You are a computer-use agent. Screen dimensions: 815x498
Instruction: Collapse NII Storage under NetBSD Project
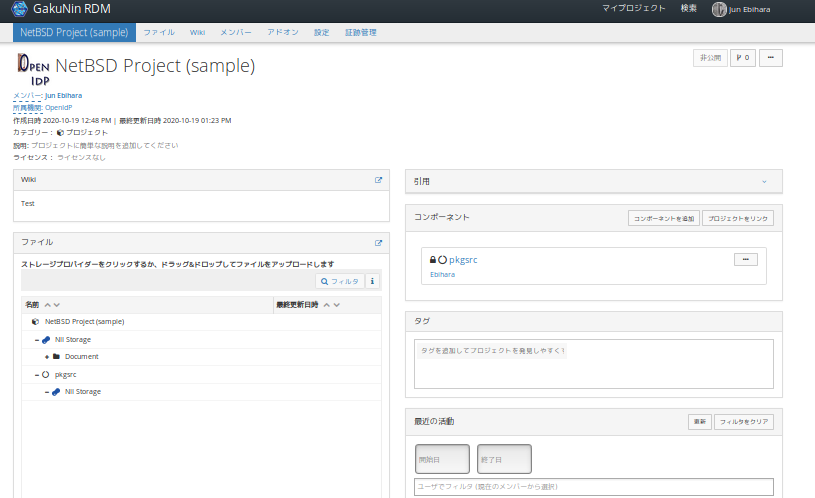[x=37, y=340]
